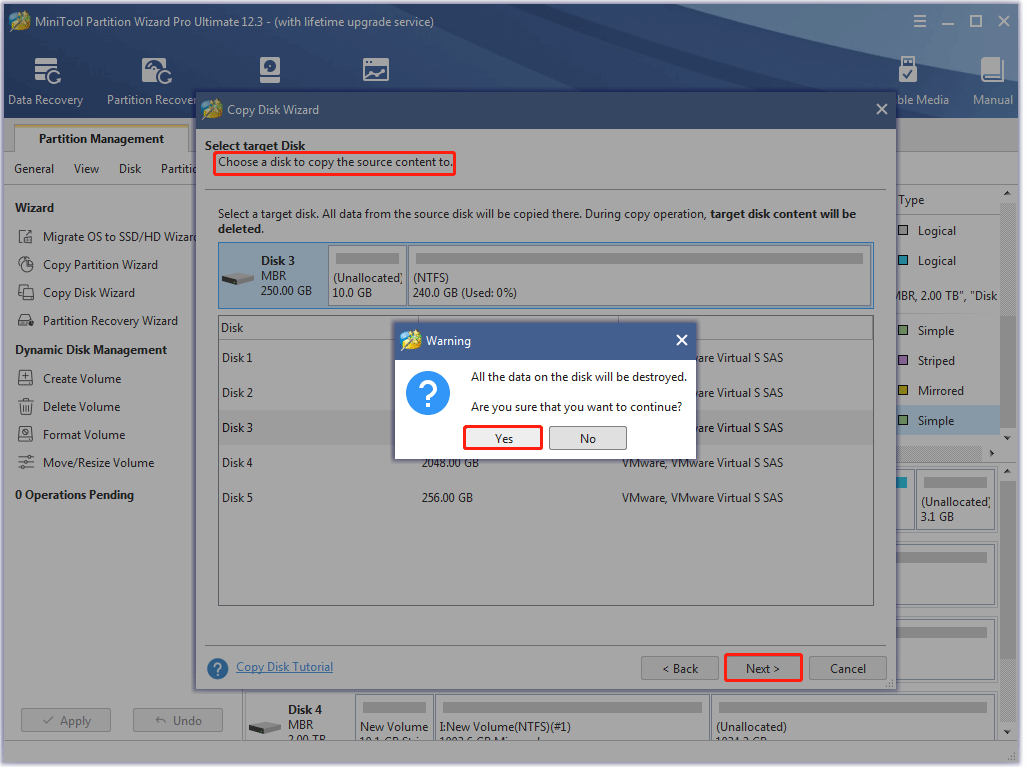The height and width of the screenshot is (770, 1027).
Task: Select Disk 2 row in target disk list
Action: click(548, 394)
